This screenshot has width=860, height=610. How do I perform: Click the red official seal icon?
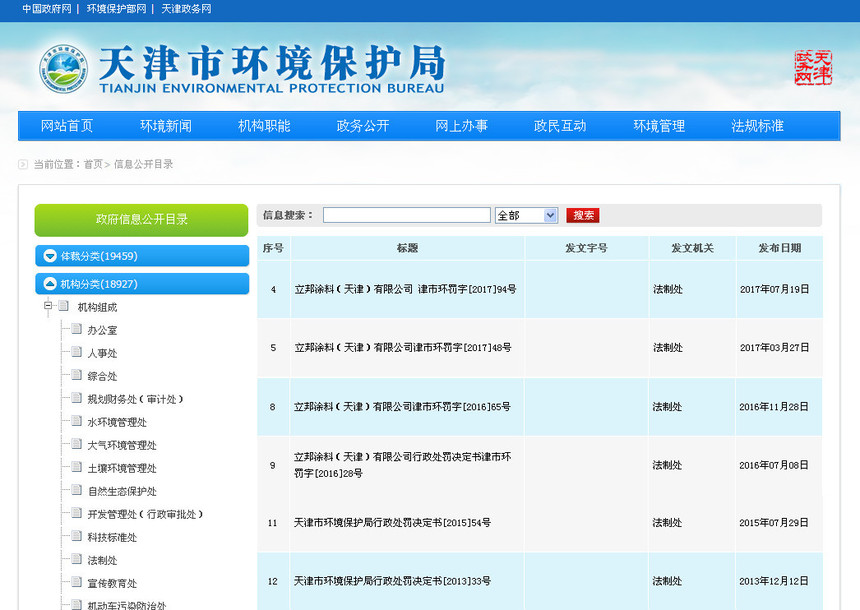pyautogui.click(x=815, y=66)
